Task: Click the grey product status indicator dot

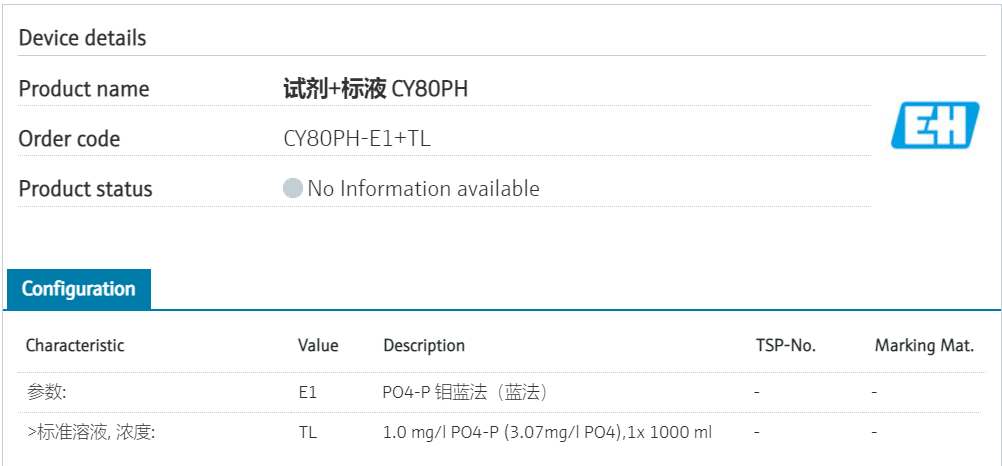Action: 293,188
